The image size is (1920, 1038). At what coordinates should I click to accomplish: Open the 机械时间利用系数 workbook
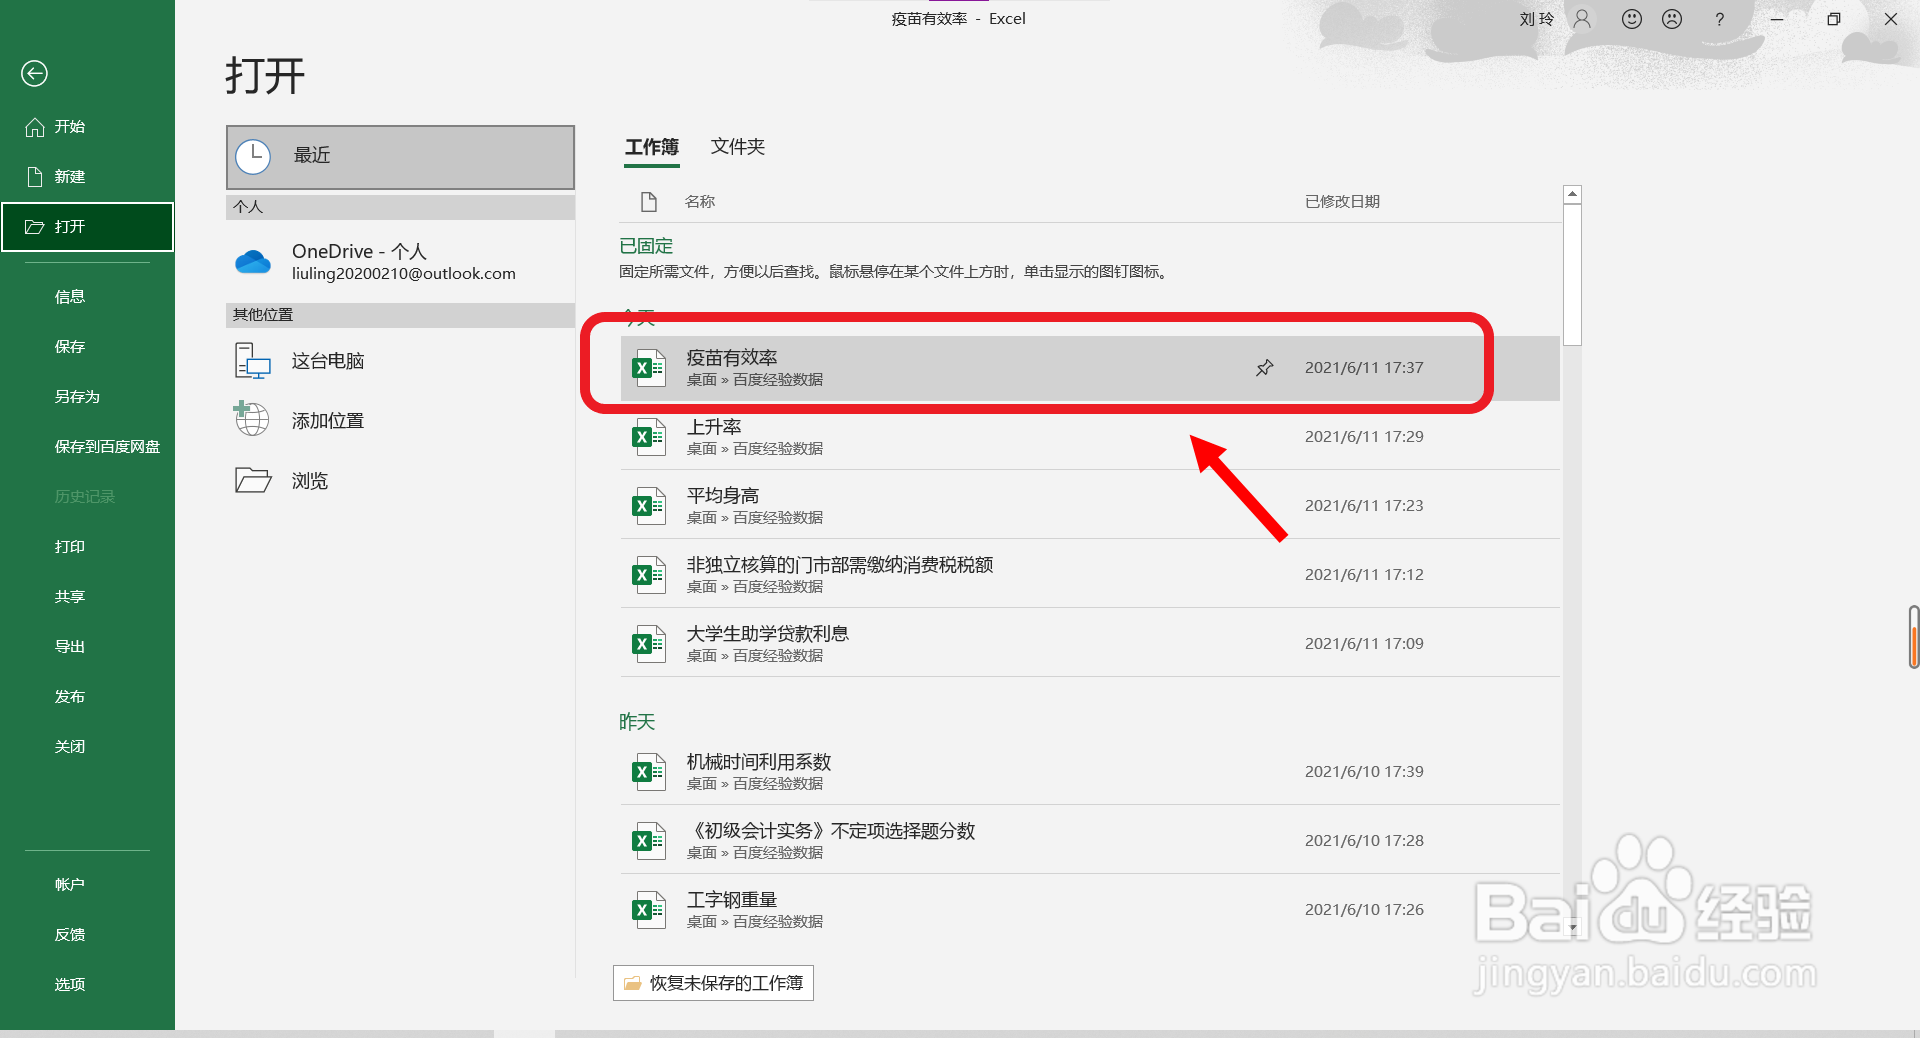pos(1090,772)
